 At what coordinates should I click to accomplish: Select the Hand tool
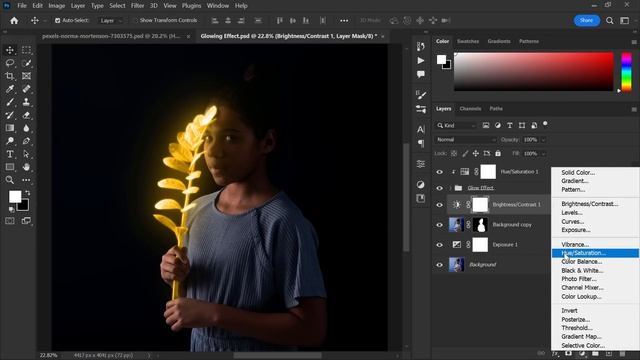point(26,167)
